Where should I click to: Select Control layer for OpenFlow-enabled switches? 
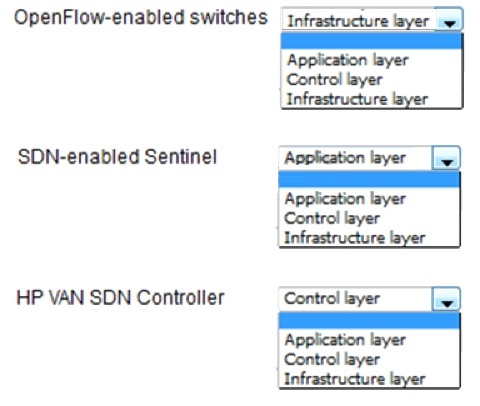(x=334, y=80)
